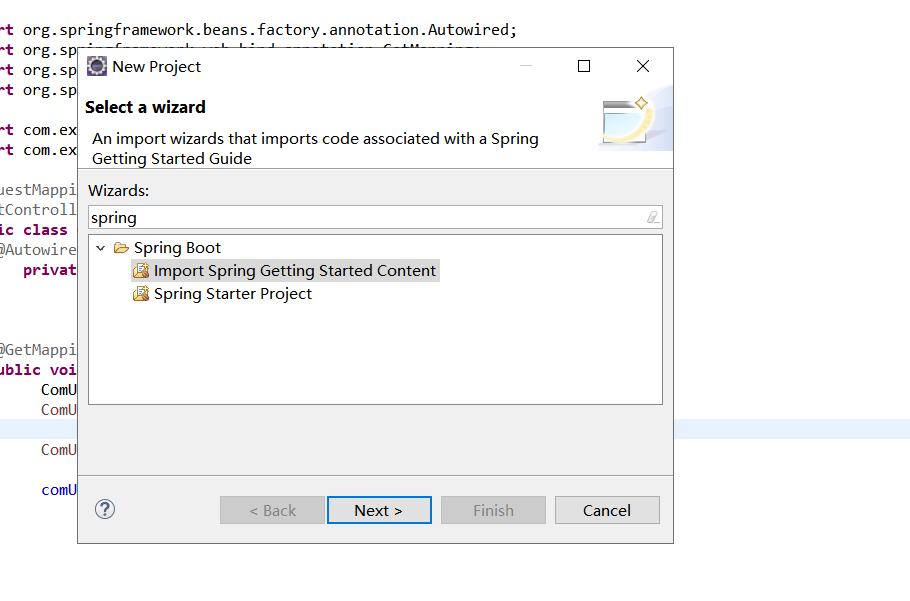Cancel the New Project wizard

(607, 509)
